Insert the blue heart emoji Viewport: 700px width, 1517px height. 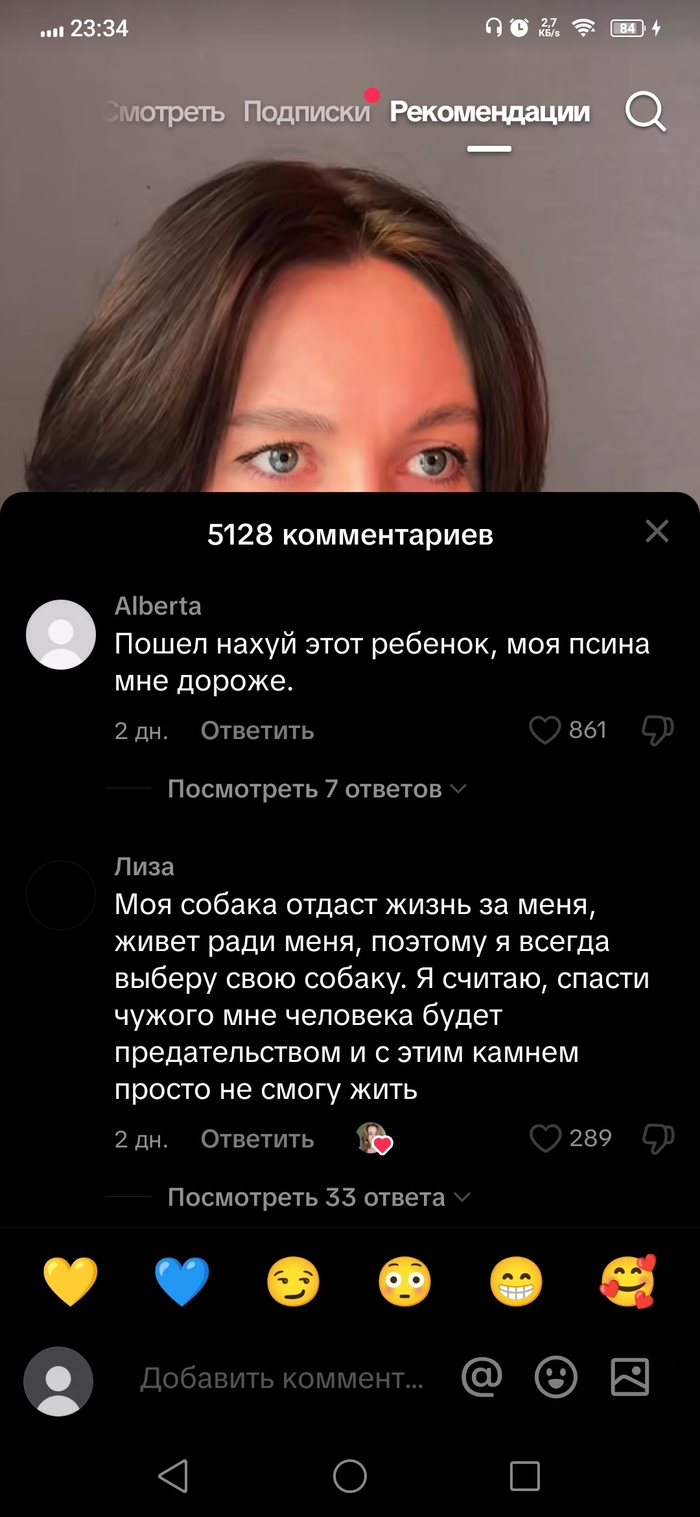(182, 1282)
